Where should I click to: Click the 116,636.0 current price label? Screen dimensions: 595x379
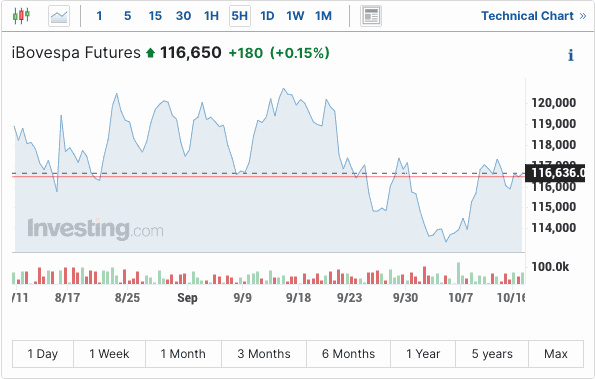pyautogui.click(x=555, y=173)
